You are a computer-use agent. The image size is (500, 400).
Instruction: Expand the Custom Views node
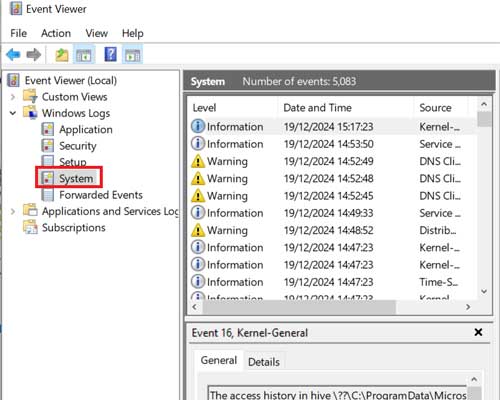coord(13,97)
